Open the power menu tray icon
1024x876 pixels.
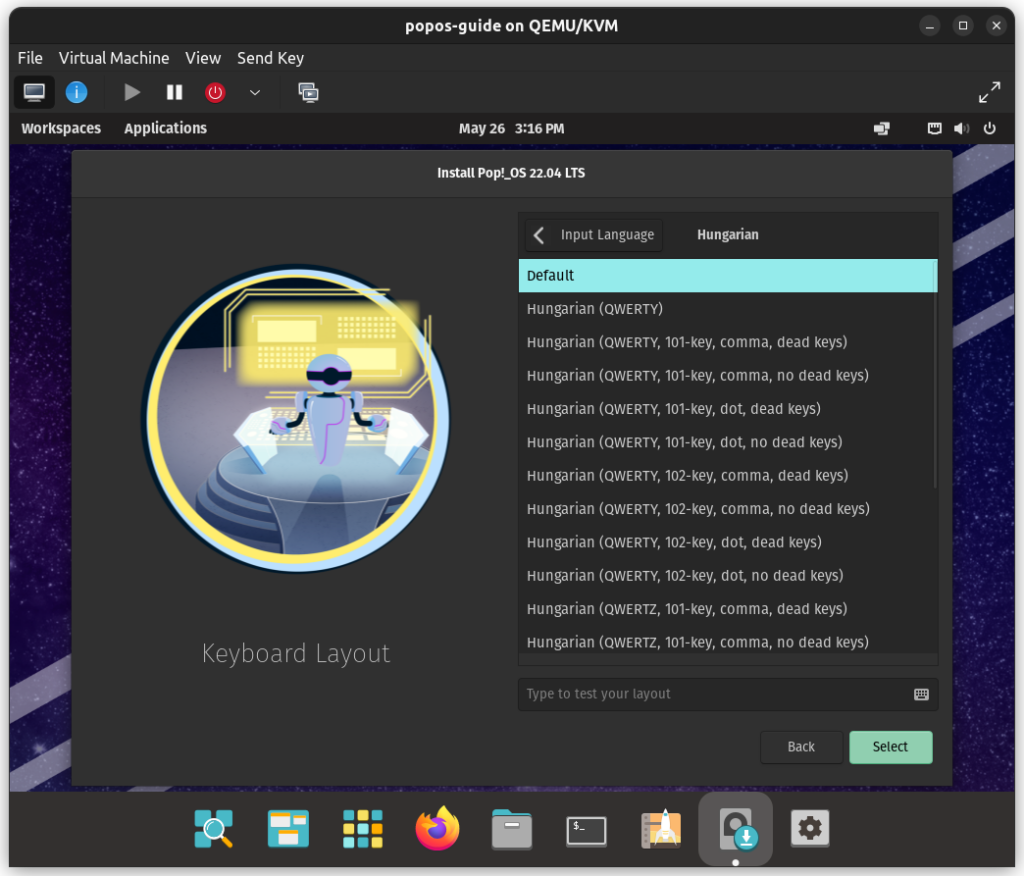989,128
